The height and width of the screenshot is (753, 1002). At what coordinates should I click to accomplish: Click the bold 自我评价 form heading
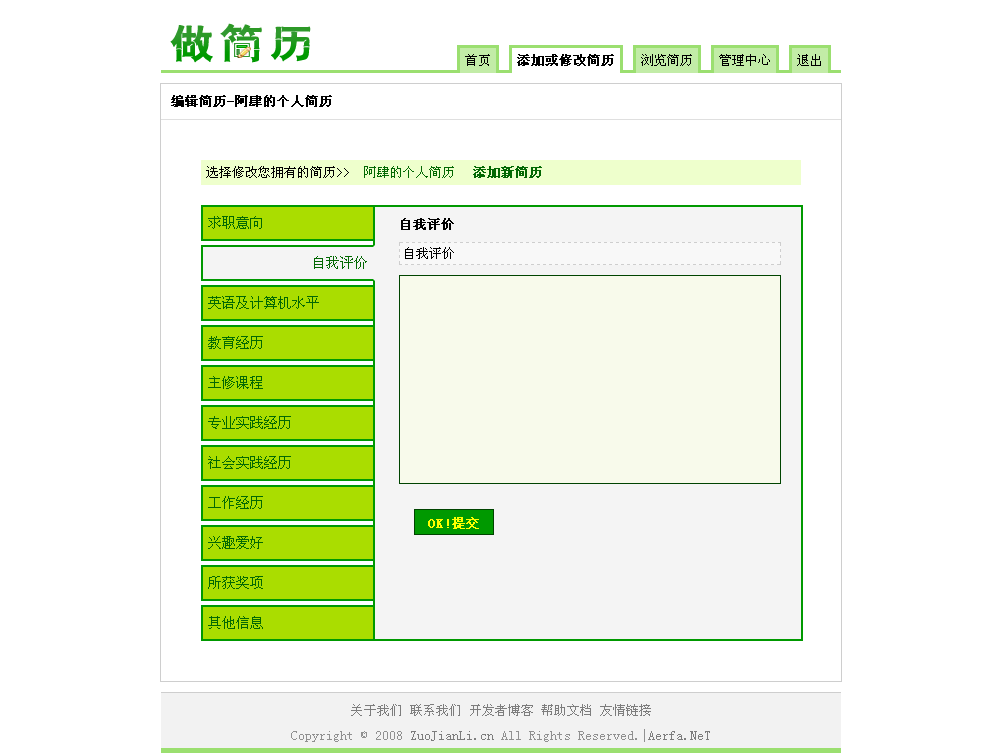coord(426,224)
